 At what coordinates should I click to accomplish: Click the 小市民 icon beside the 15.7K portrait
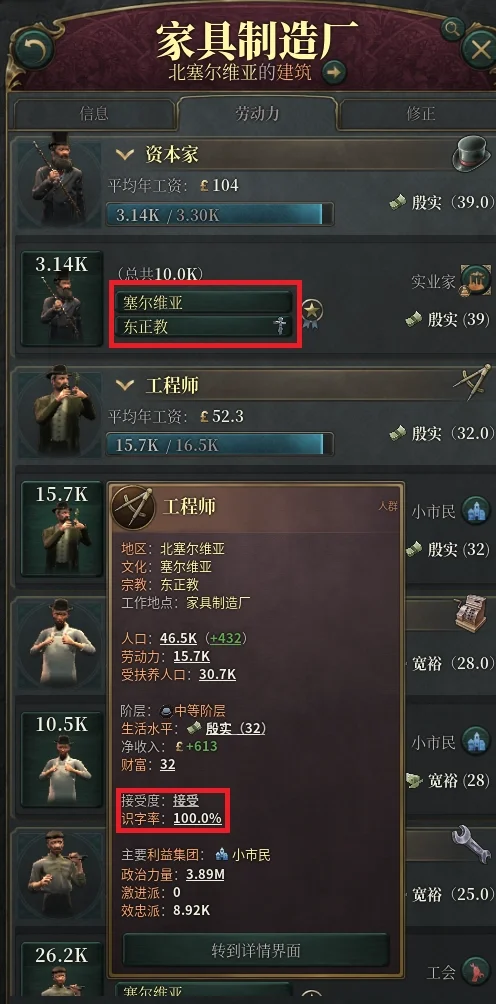tap(476, 510)
